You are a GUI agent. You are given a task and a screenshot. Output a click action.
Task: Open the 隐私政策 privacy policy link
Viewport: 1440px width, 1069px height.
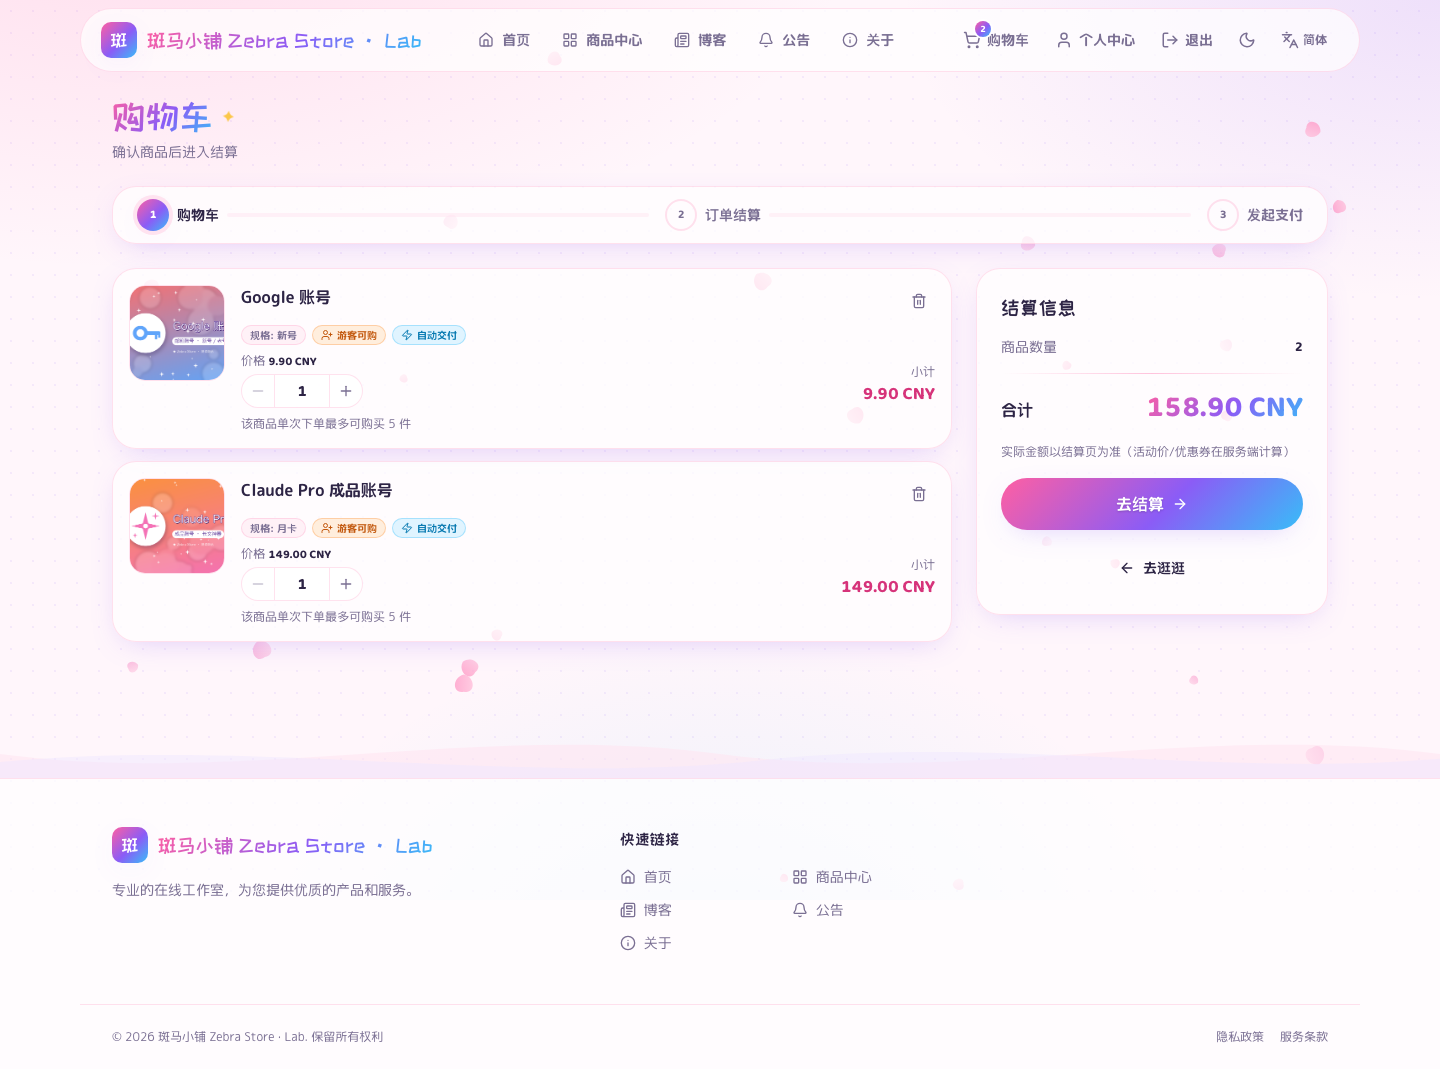1240,1037
